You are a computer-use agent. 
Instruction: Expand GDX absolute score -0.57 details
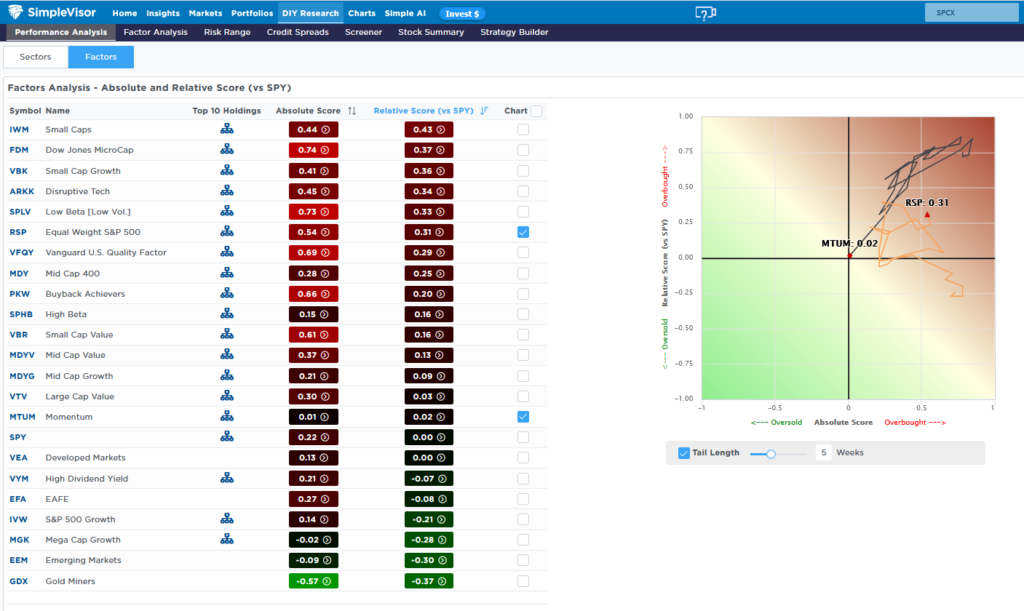click(x=327, y=581)
